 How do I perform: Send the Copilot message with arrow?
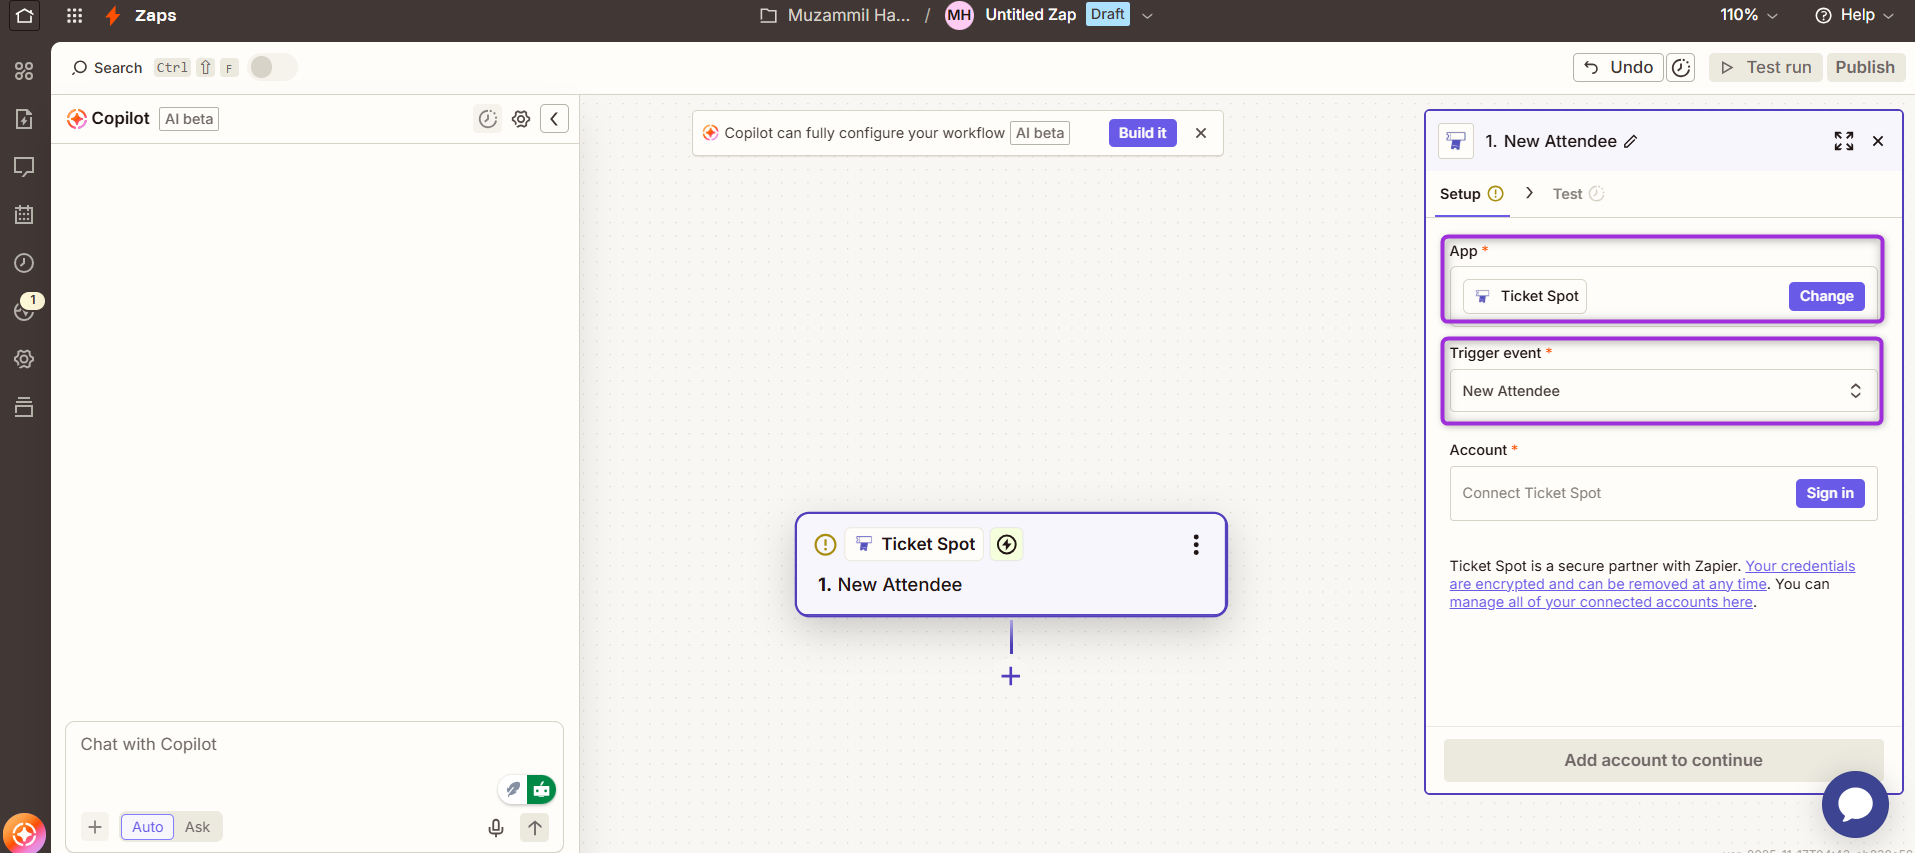535,827
